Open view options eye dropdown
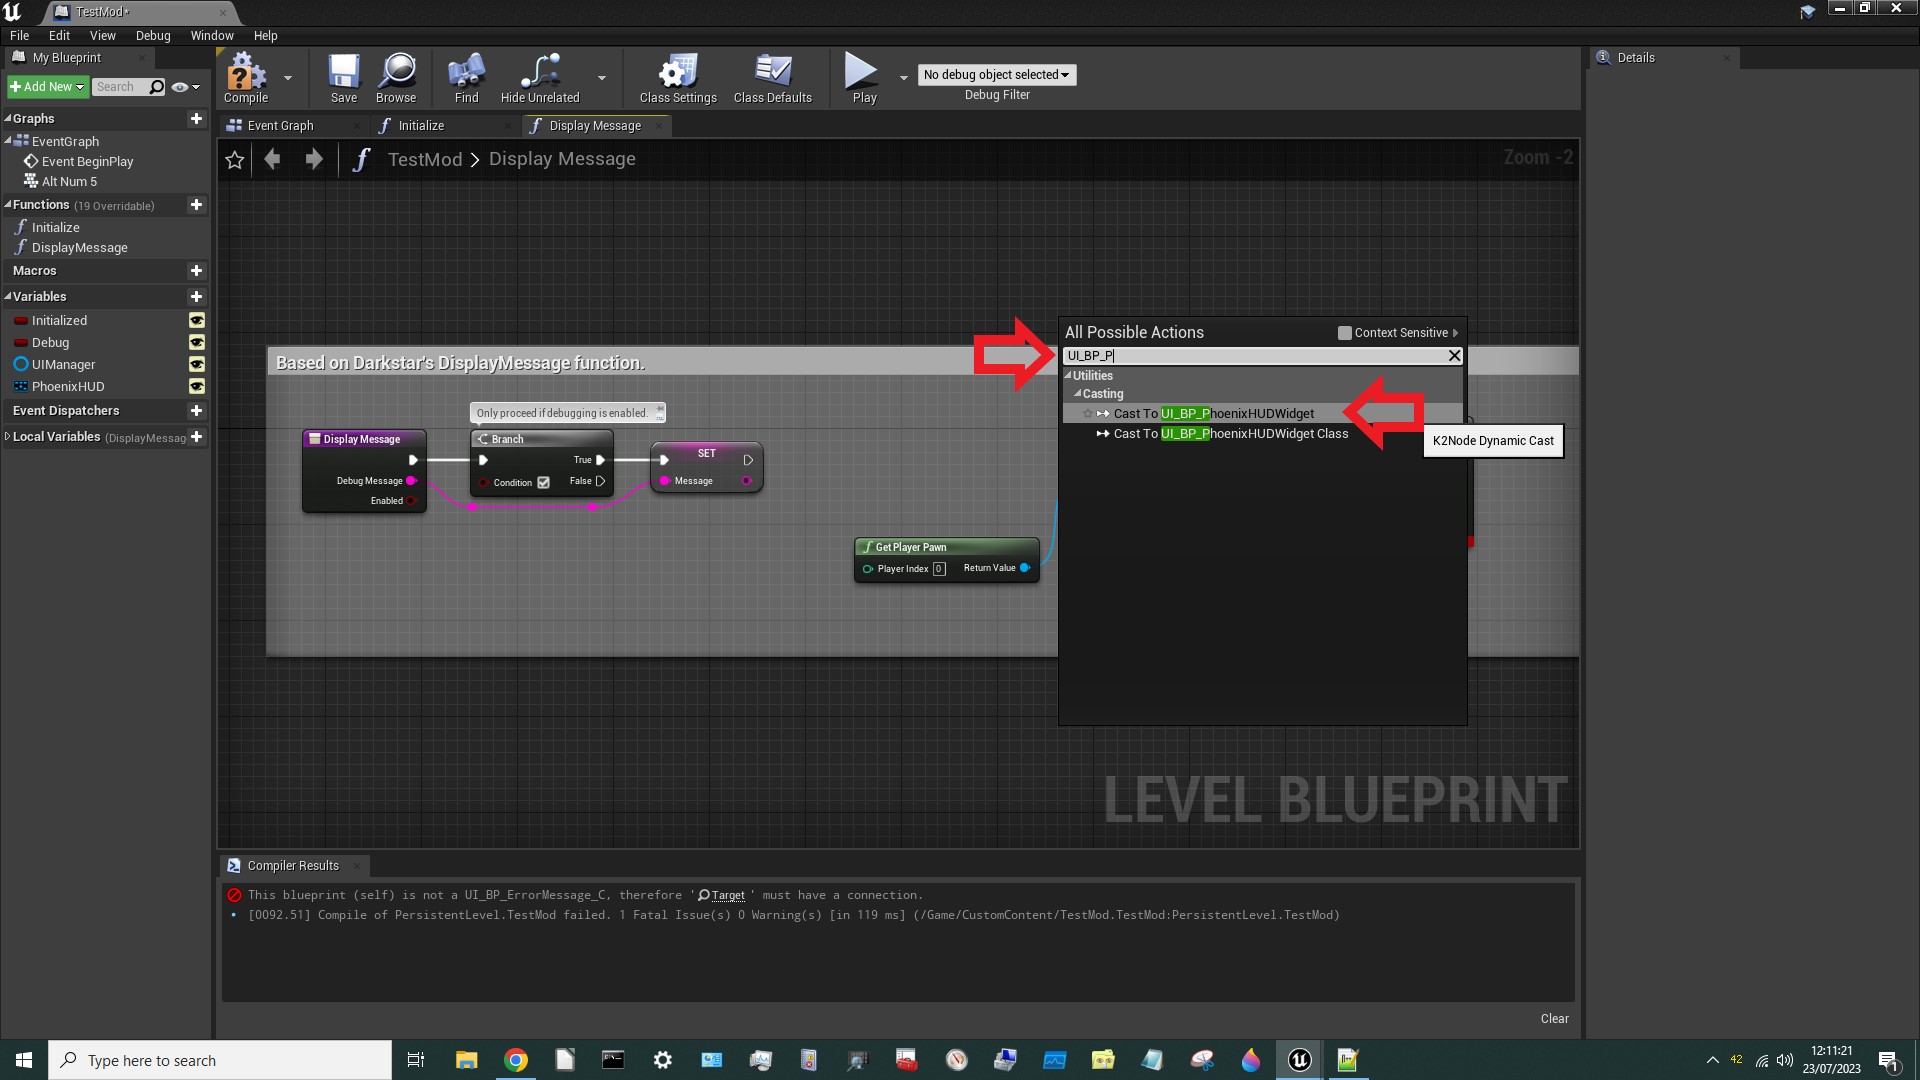The height and width of the screenshot is (1080, 1920). 185,87
